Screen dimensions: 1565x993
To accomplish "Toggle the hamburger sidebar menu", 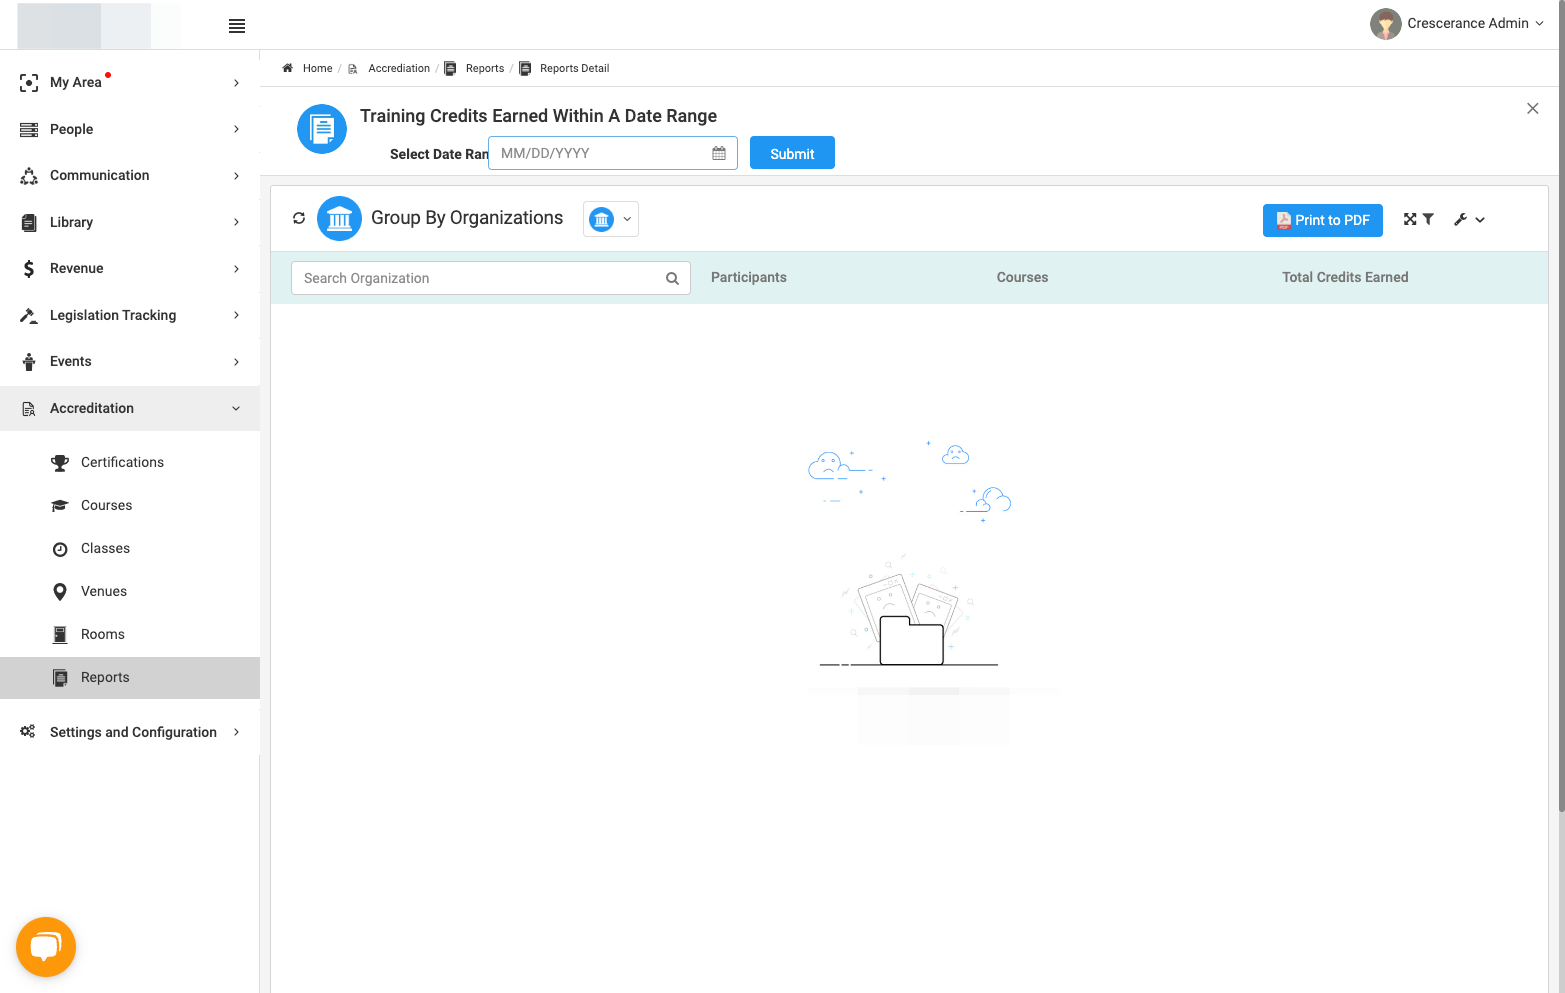I will click(237, 26).
